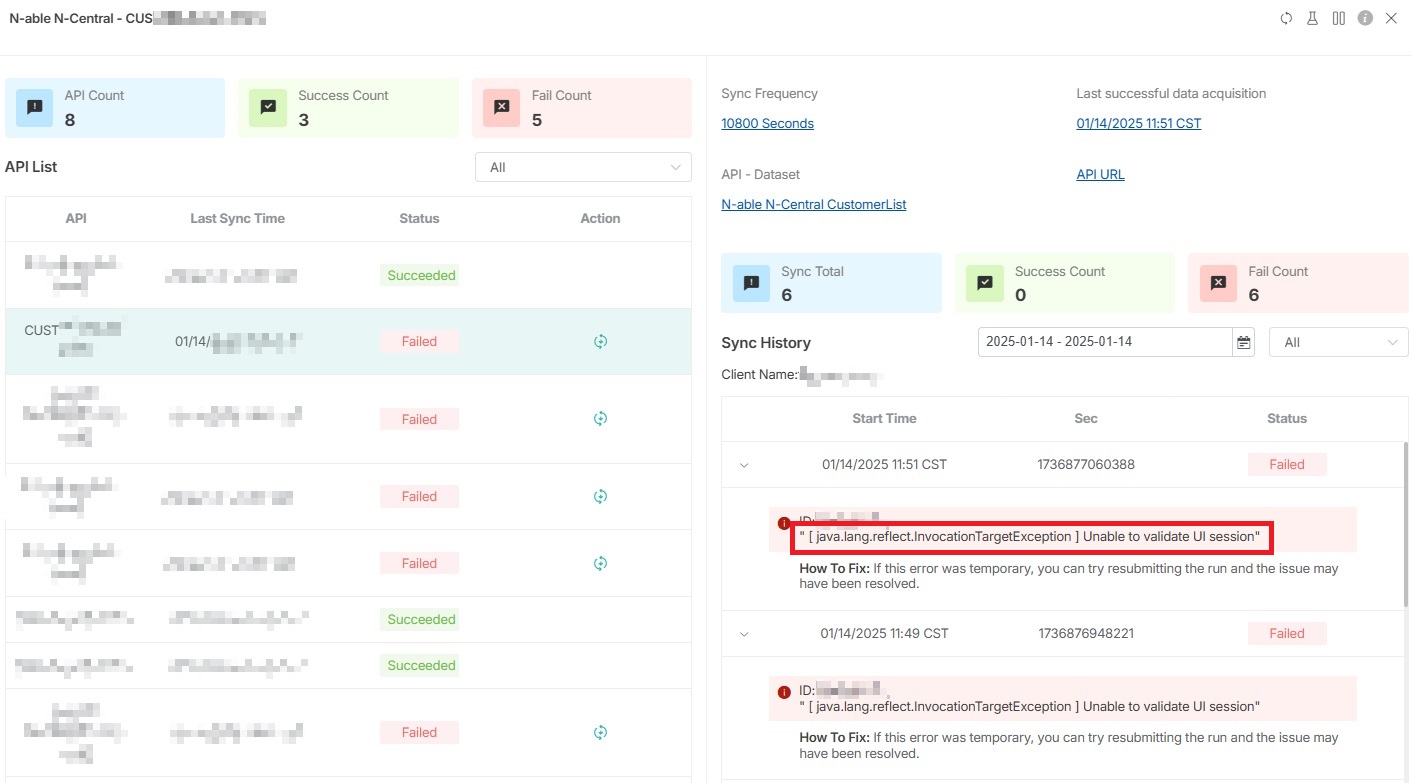Click the left panel Fail Count card icon

point(501,107)
